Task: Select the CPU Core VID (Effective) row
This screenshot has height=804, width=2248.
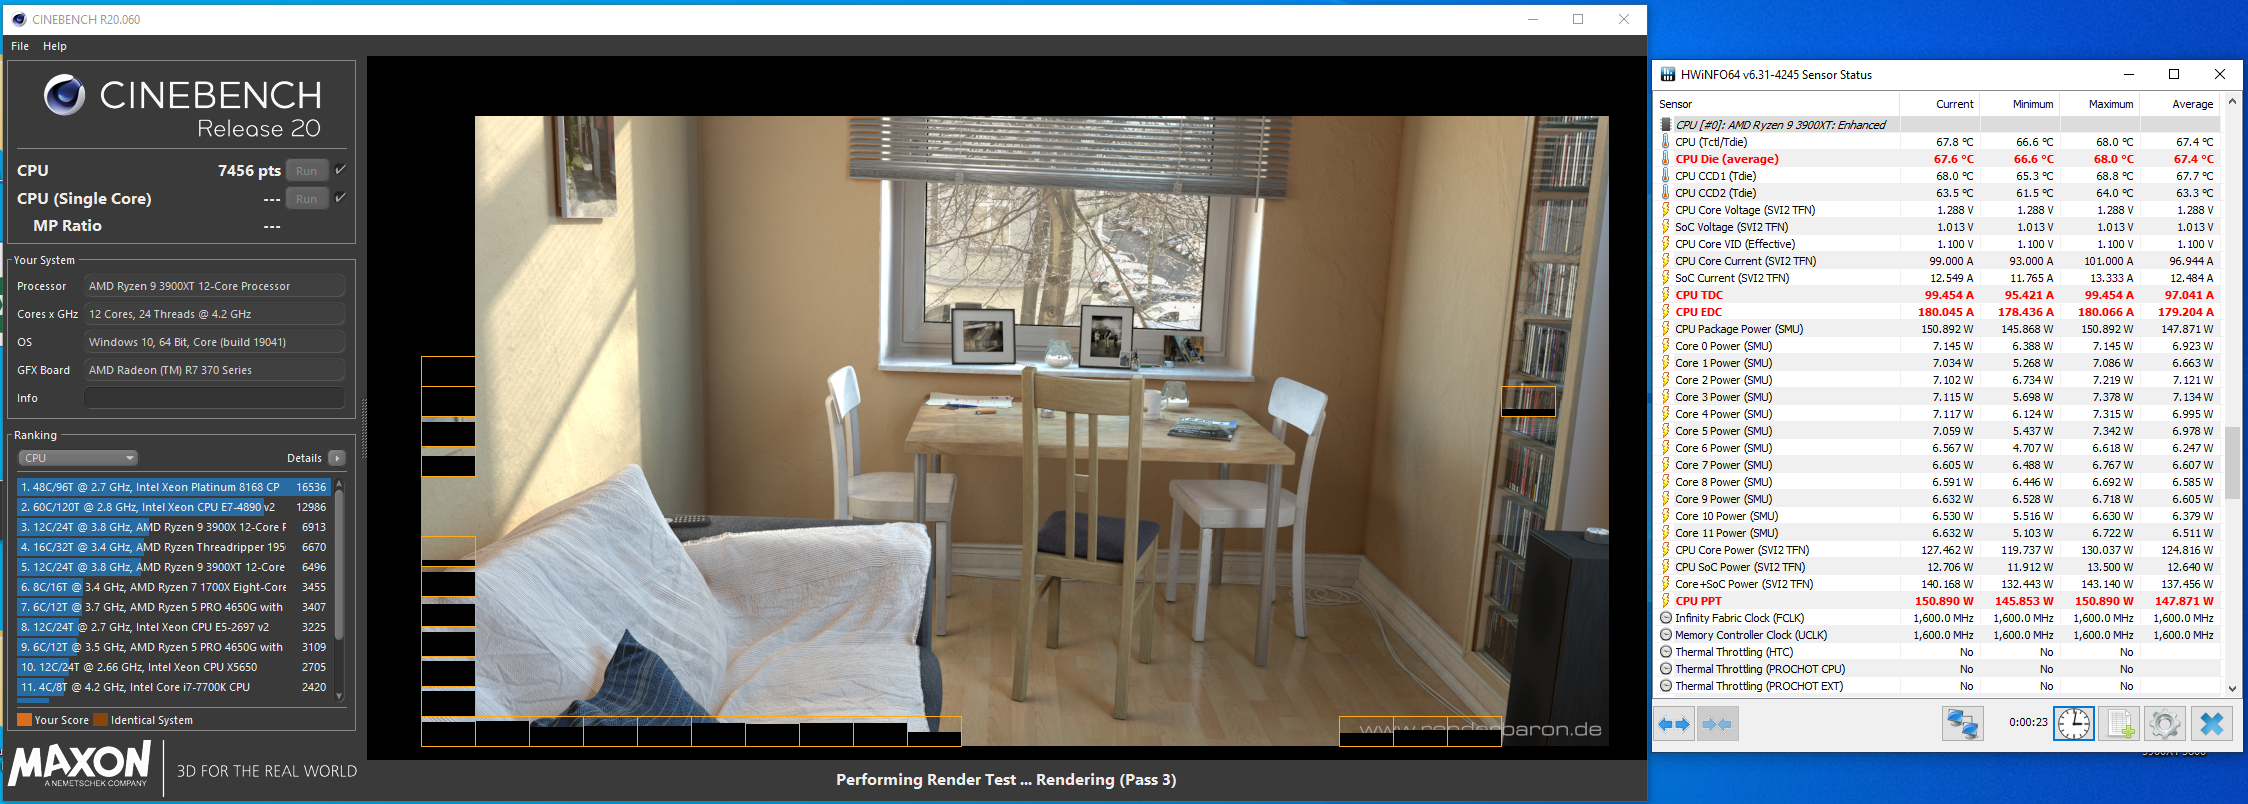Action: click(x=1938, y=244)
